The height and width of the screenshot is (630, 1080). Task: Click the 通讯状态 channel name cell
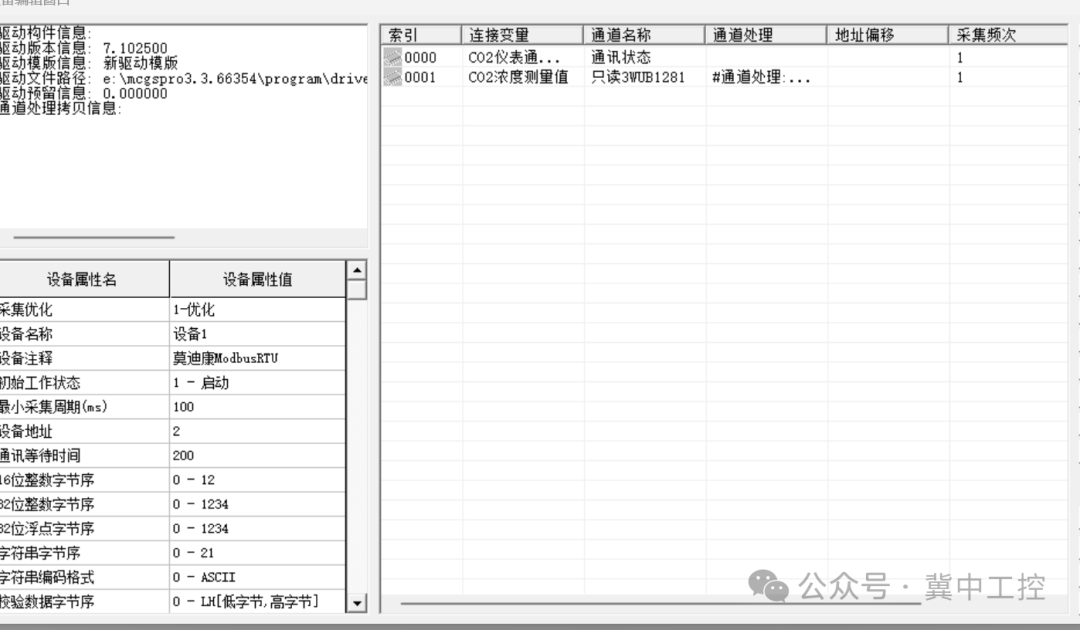[x=621, y=57]
